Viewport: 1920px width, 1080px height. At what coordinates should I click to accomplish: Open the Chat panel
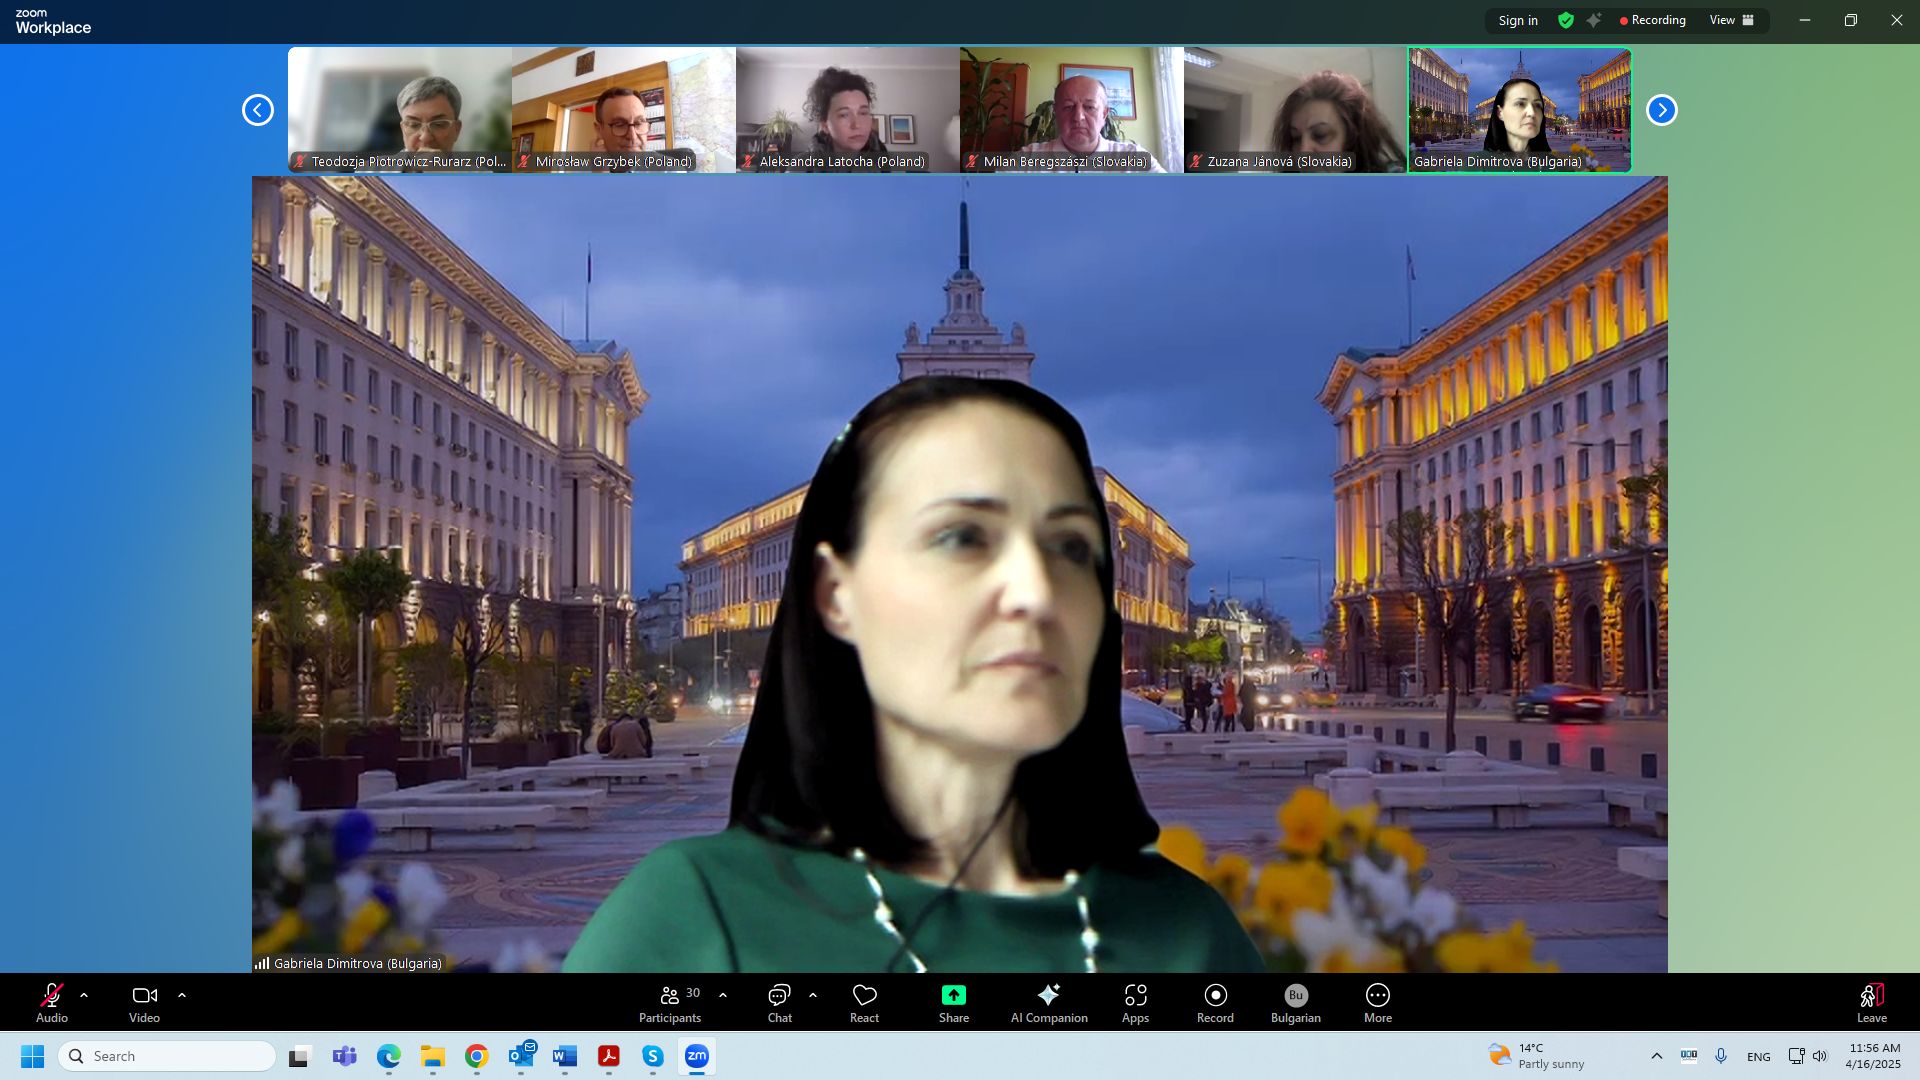779,1003
